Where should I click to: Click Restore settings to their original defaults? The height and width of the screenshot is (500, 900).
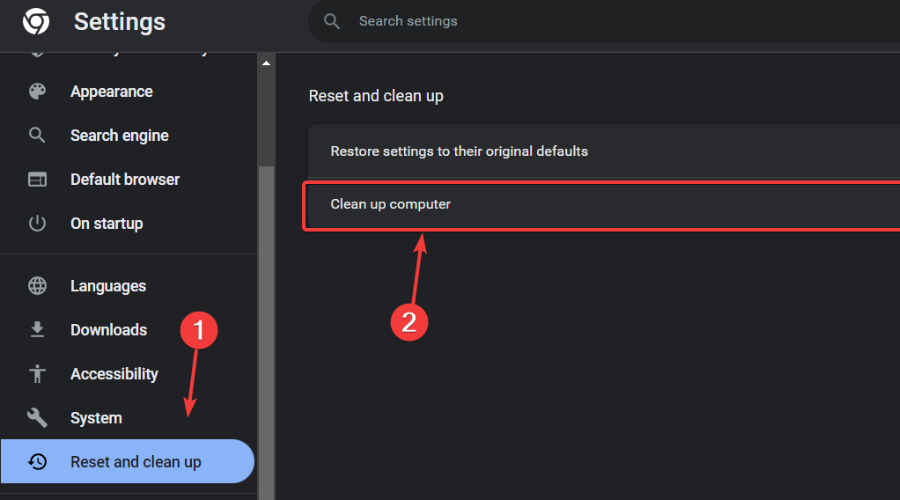point(604,152)
